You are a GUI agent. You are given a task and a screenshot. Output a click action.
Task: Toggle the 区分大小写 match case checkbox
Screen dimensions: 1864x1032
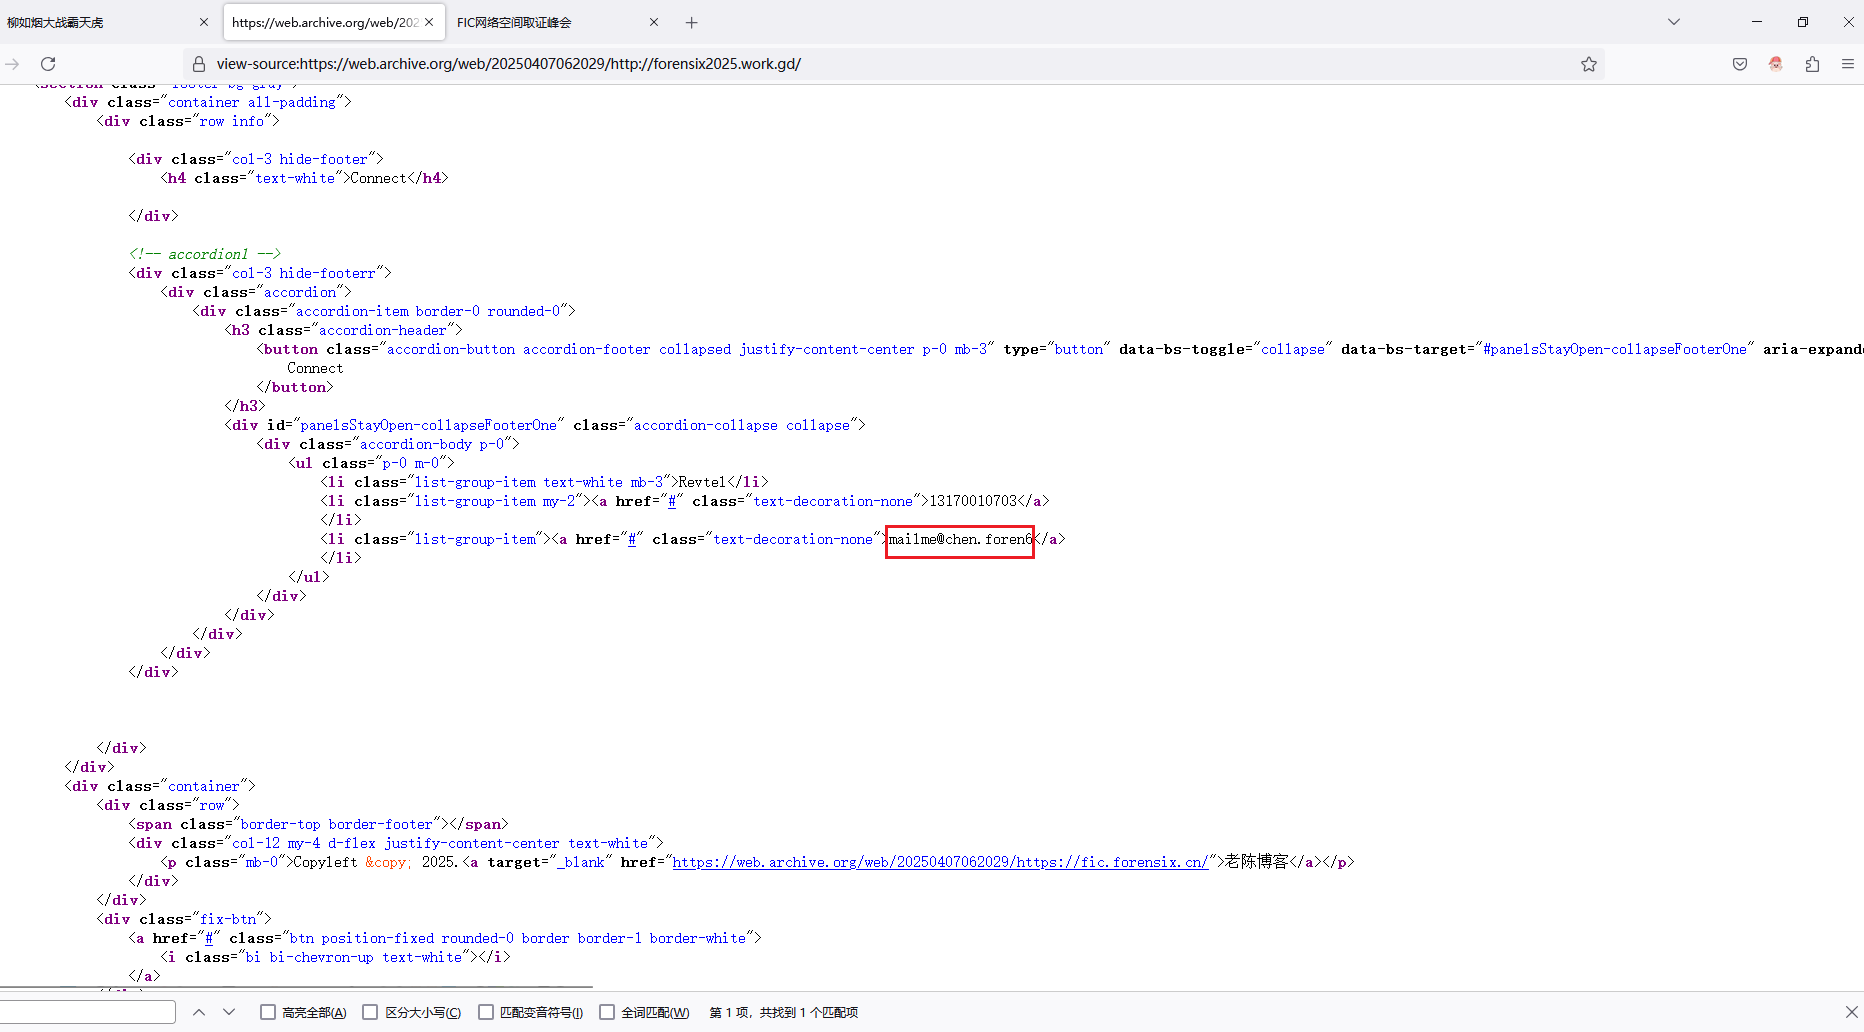click(370, 1012)
